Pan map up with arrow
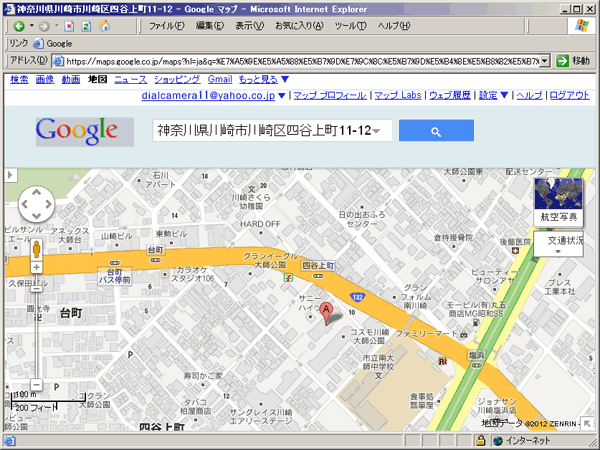The width and height of the screenshot is (600, 450). (36, 192)
